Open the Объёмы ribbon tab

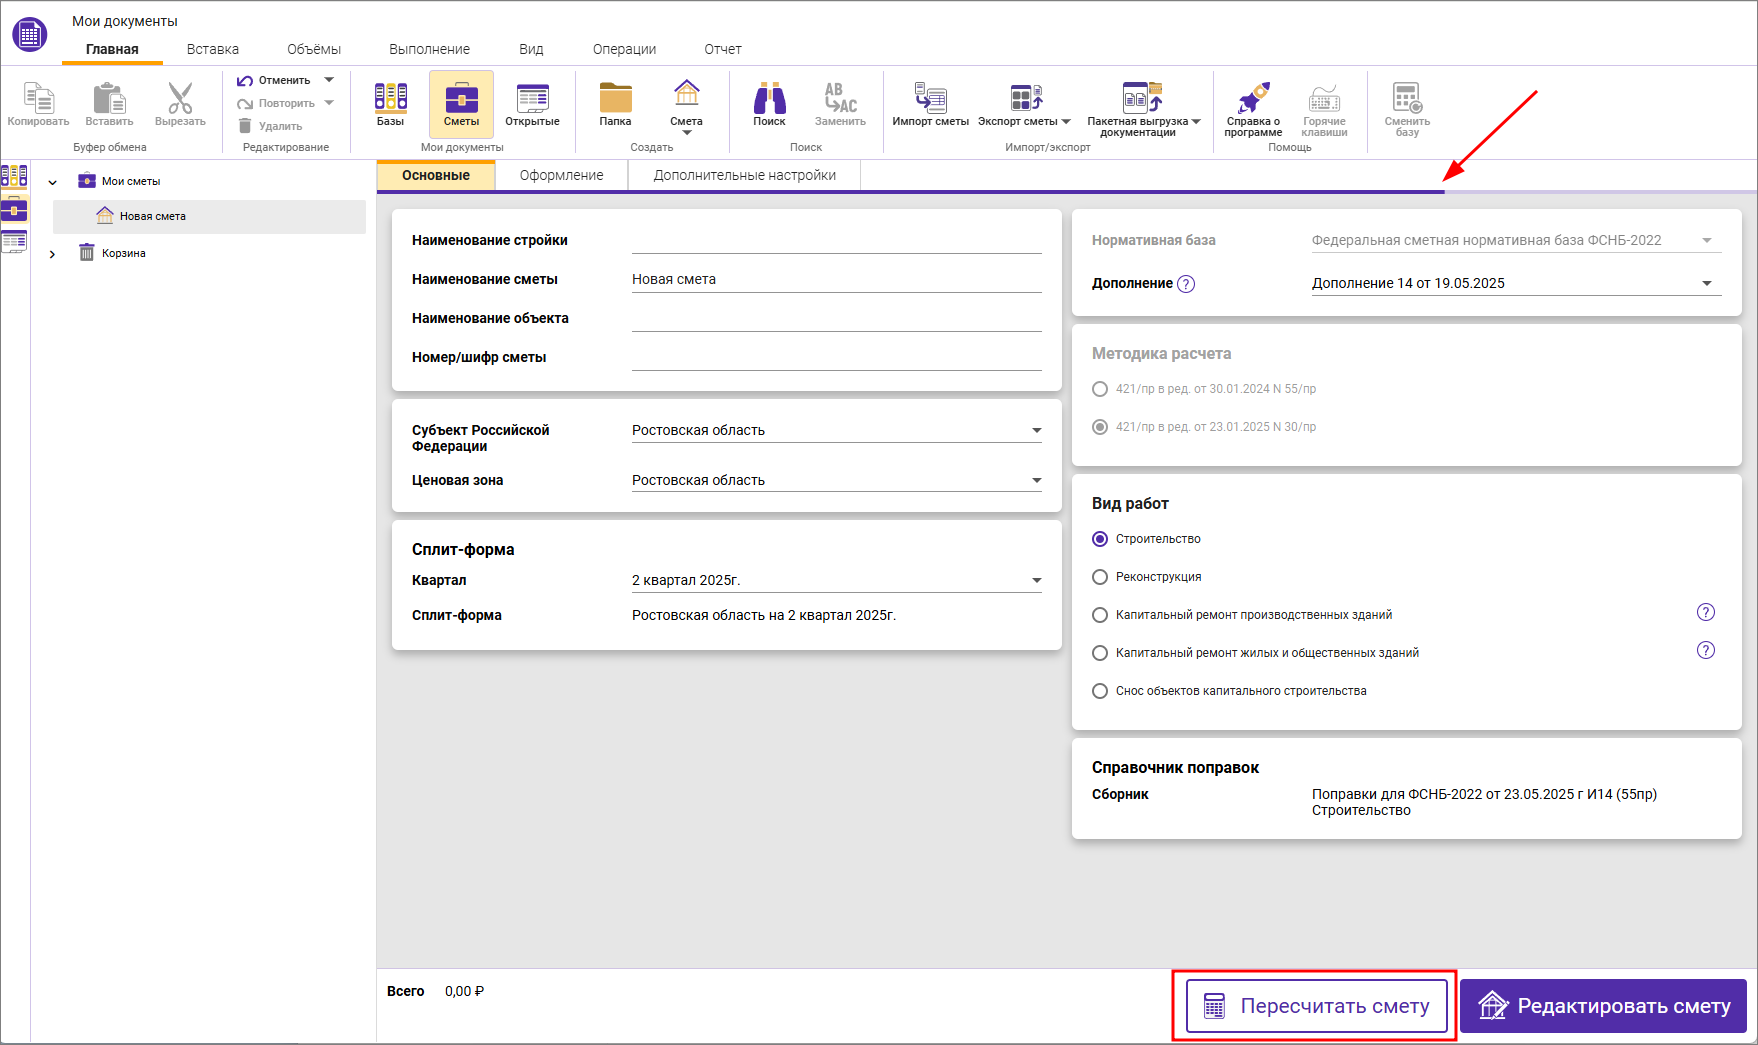pos(313,49)
